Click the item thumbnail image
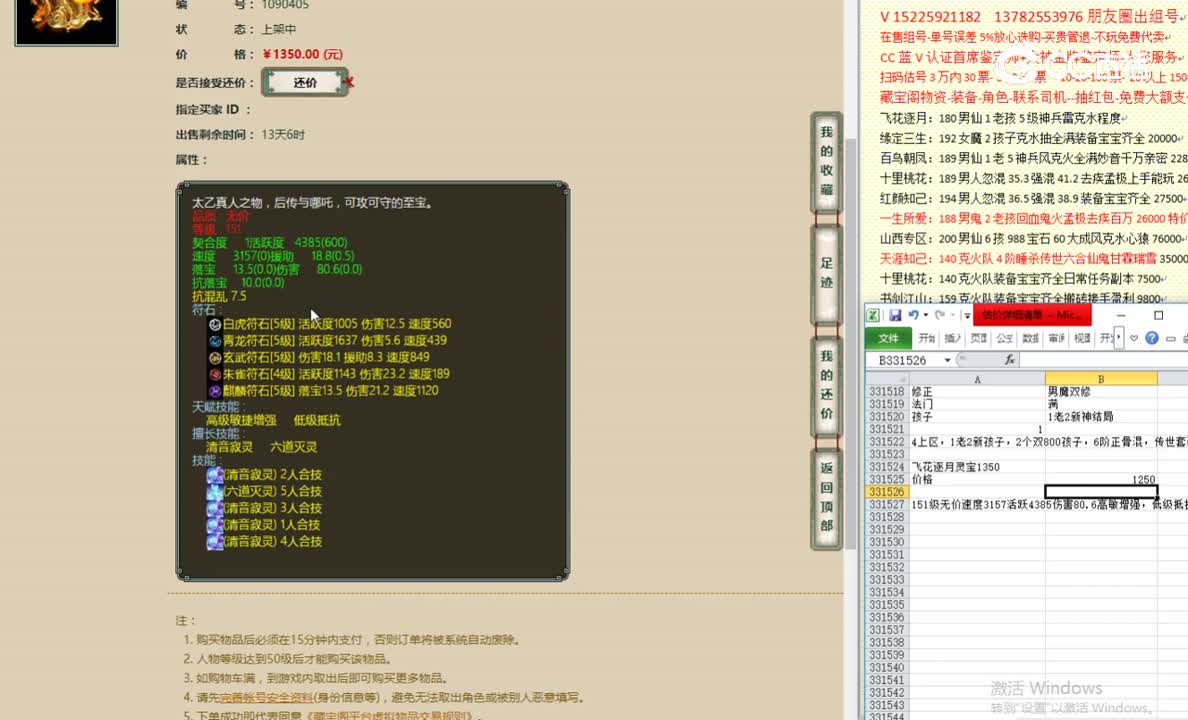The width and height of the screenshot is (1188, 720). pyautogui.click(x=67, y=21)
